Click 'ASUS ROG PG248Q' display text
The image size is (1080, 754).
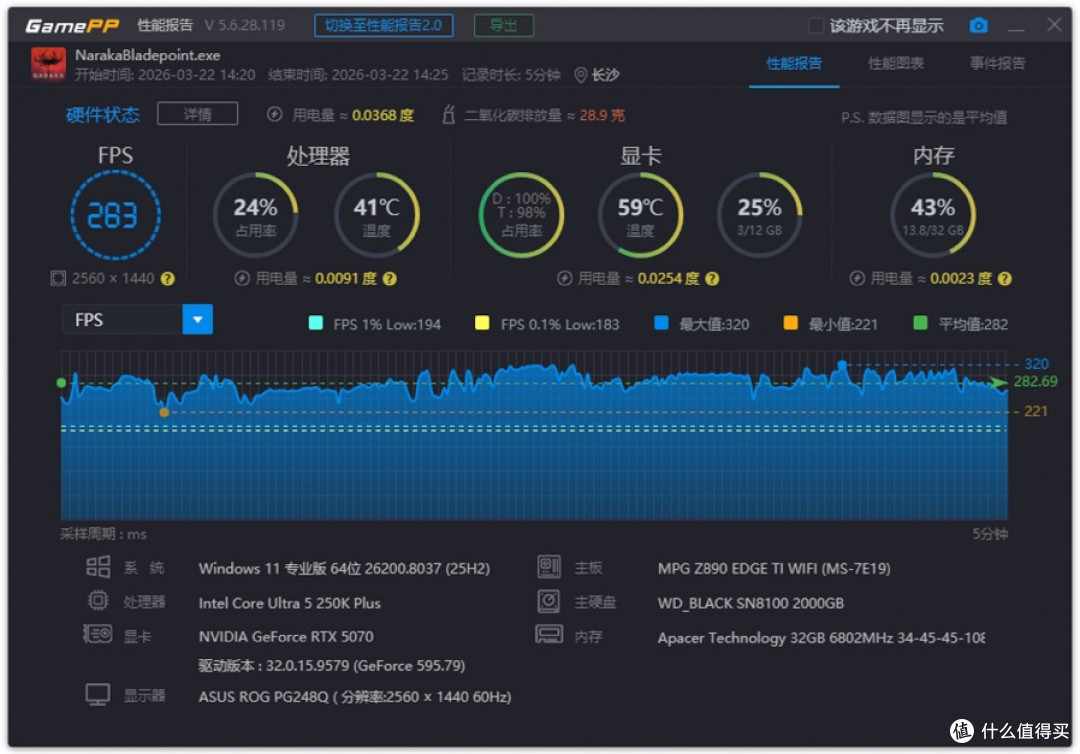click(264, 697)
